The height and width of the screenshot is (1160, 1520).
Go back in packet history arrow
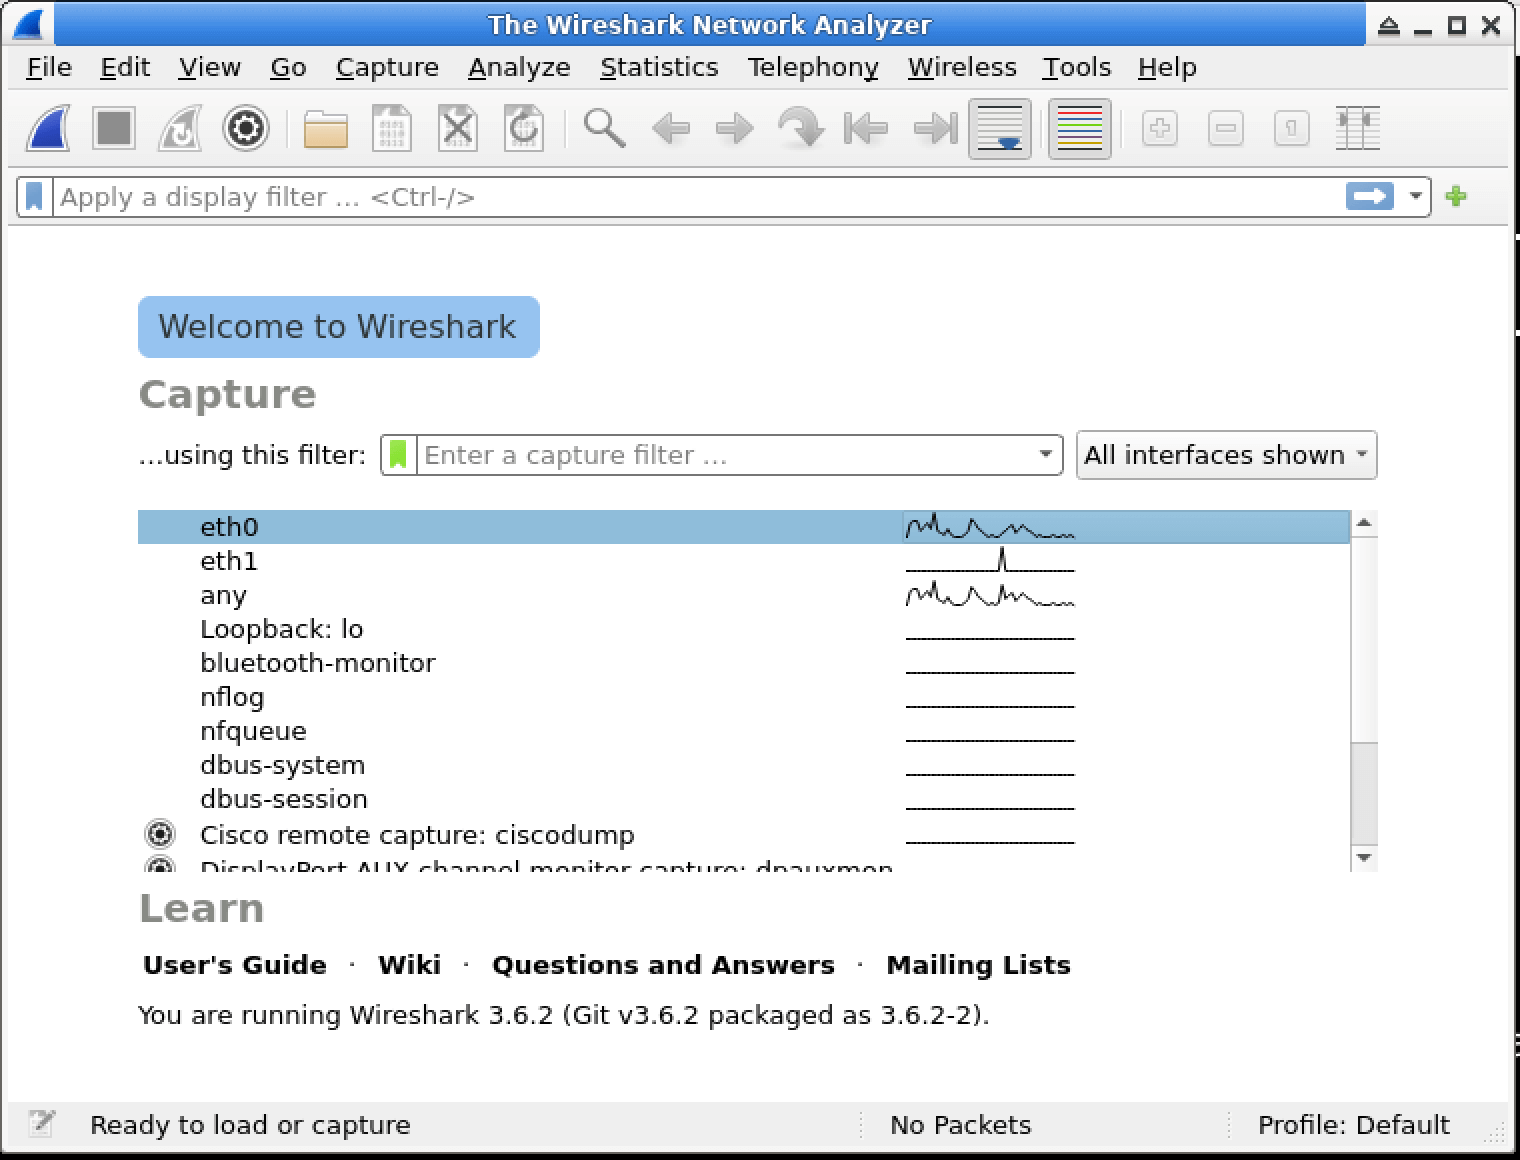click(670, 129)
